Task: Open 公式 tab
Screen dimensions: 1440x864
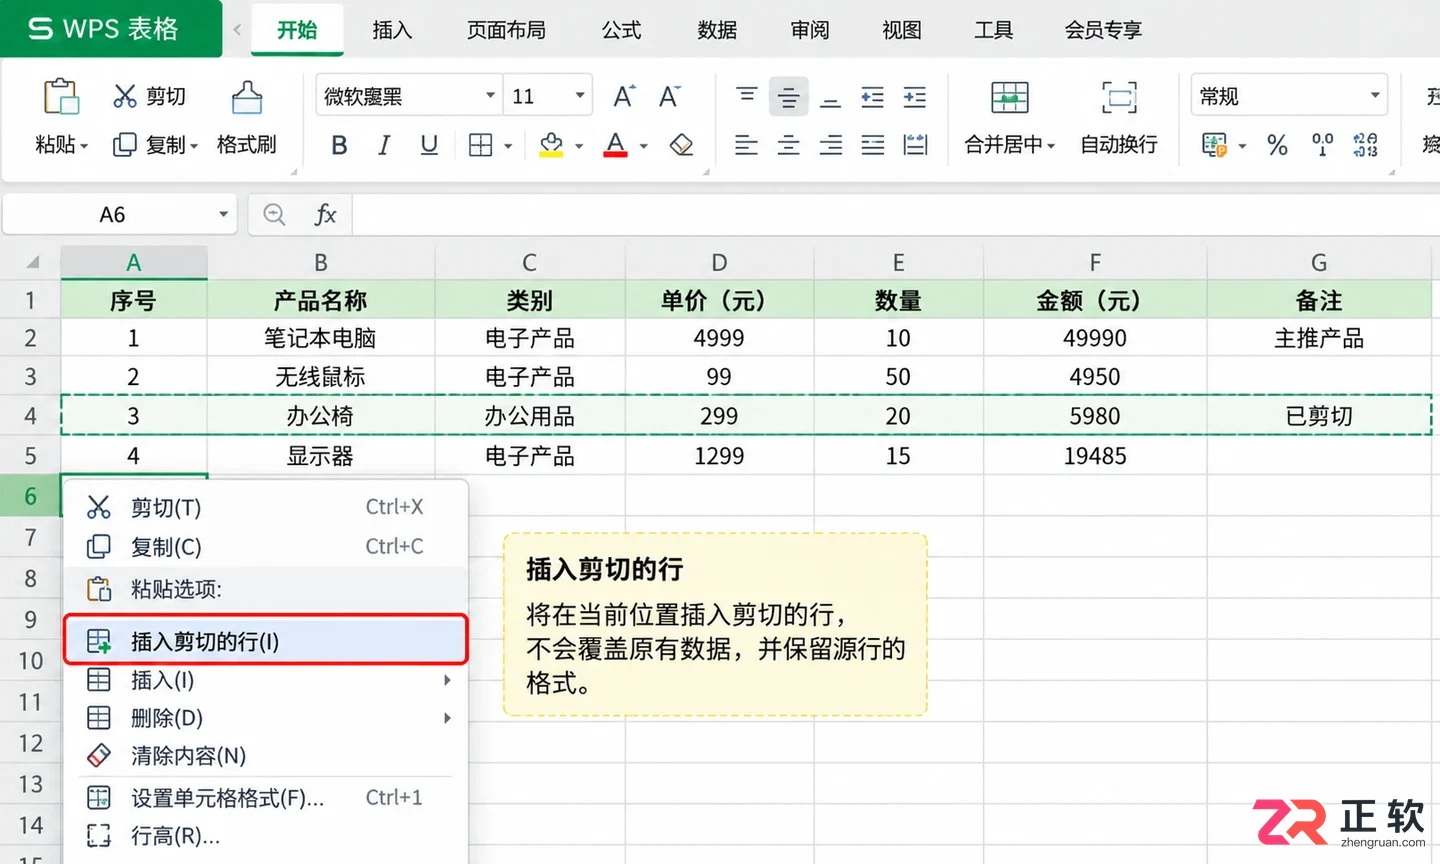Action: click(x=621, y=30)
